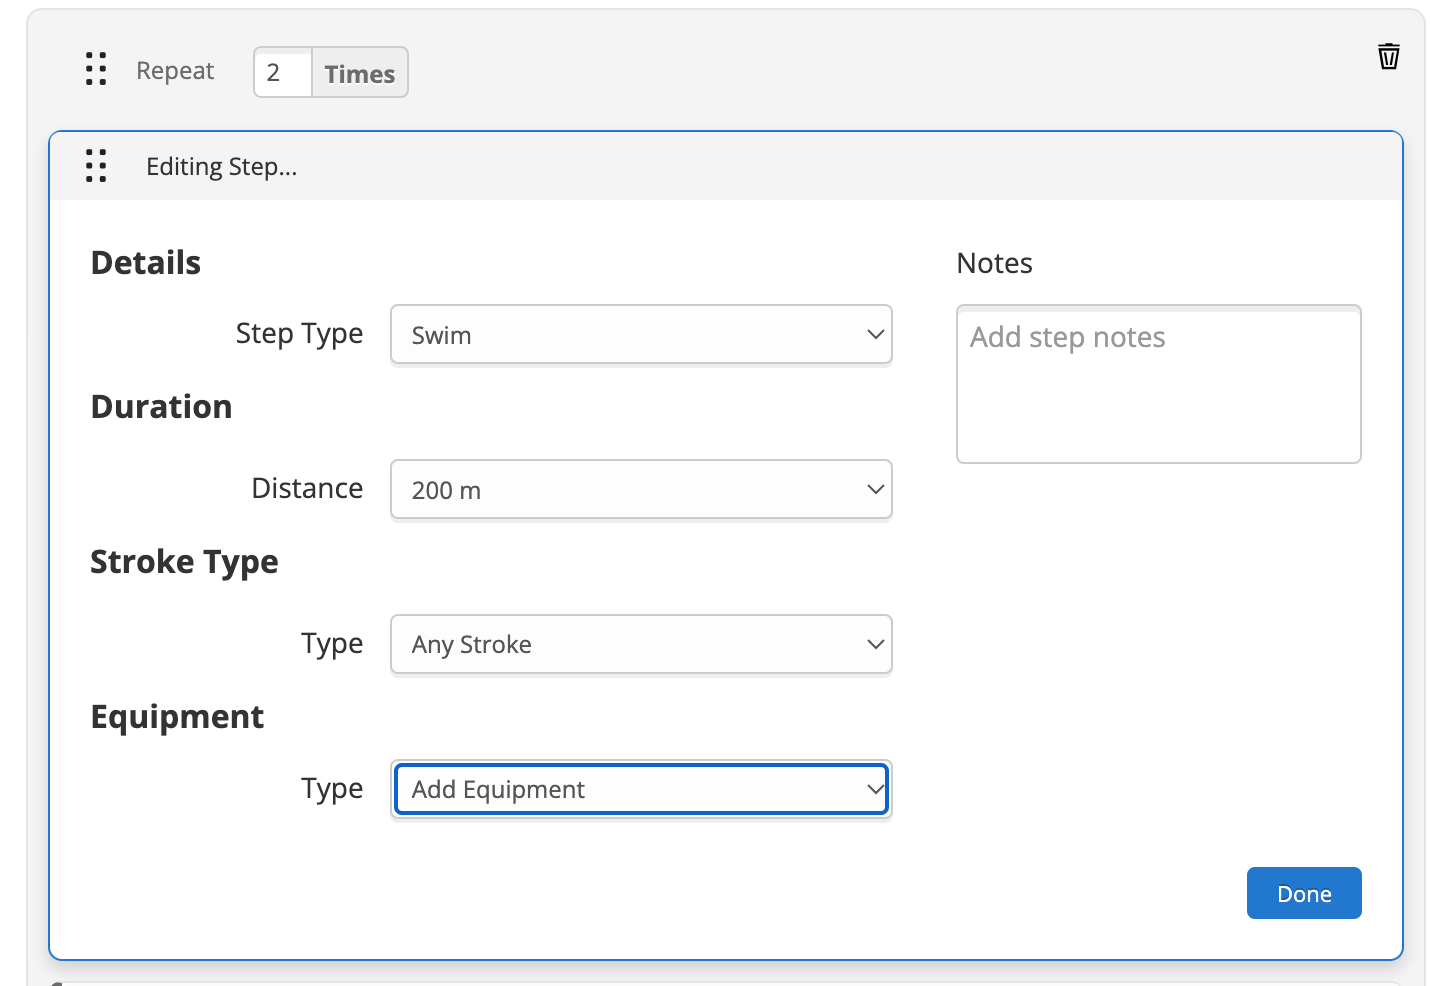Open the Stroke Type dropdown showing Any Stroke

coord(641,644)
